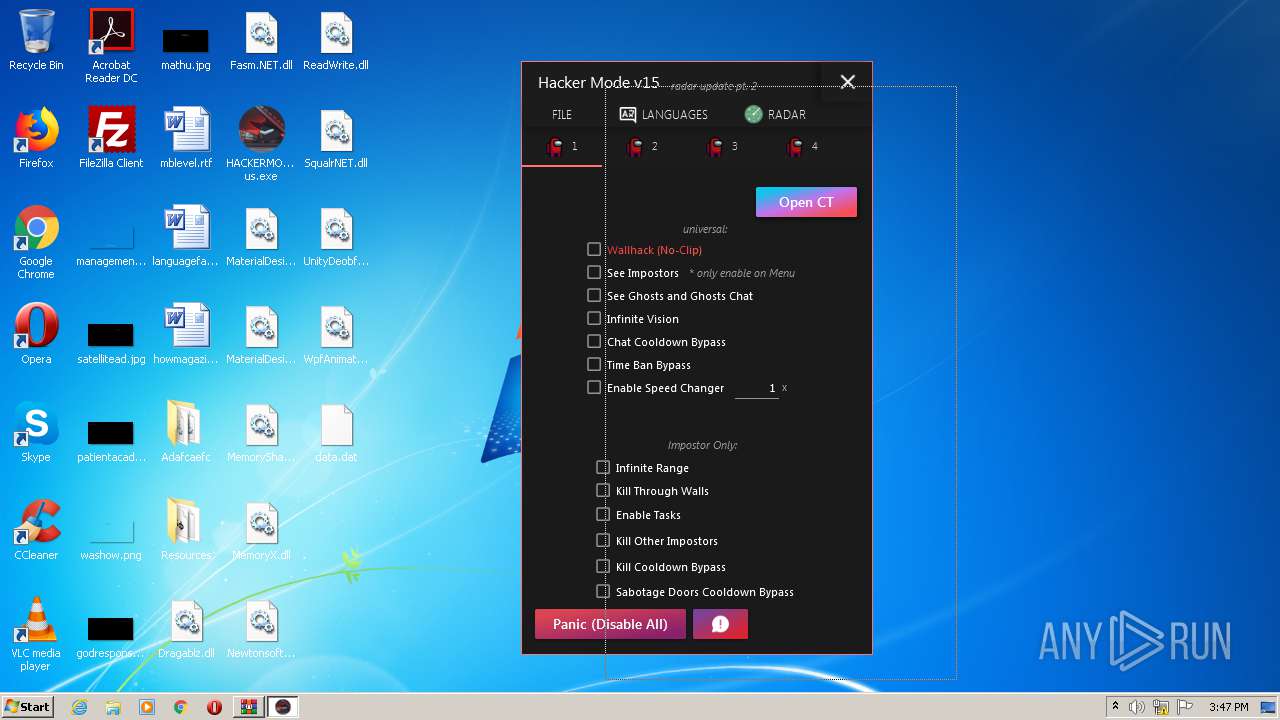Viewport: 1280px width, 720px height.
Task: Open the Opera desktop shortcut
Action: [x=36, y=334]
